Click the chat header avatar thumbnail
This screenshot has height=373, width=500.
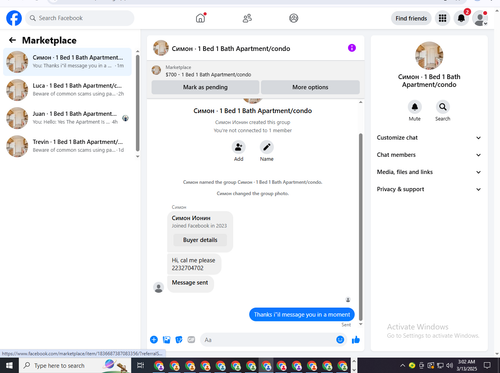[x=161, y=48]
